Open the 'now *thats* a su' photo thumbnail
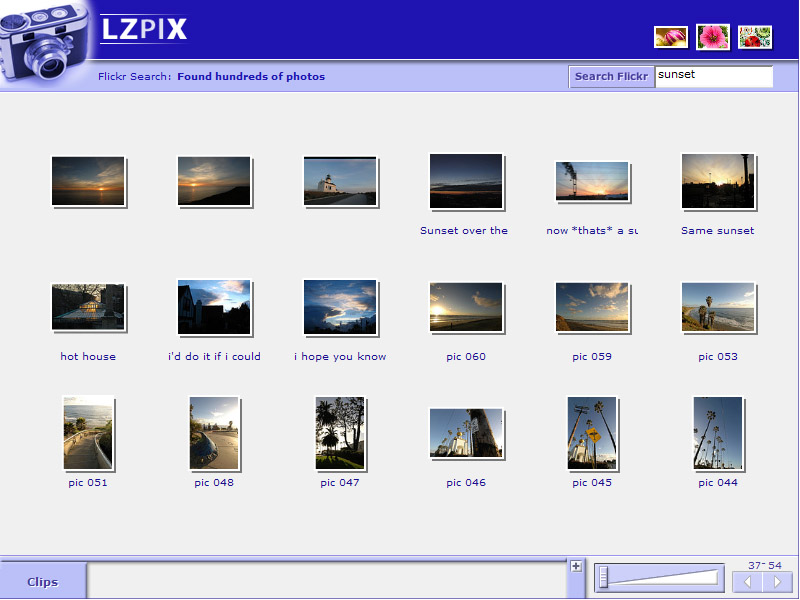 pos(592,181)
